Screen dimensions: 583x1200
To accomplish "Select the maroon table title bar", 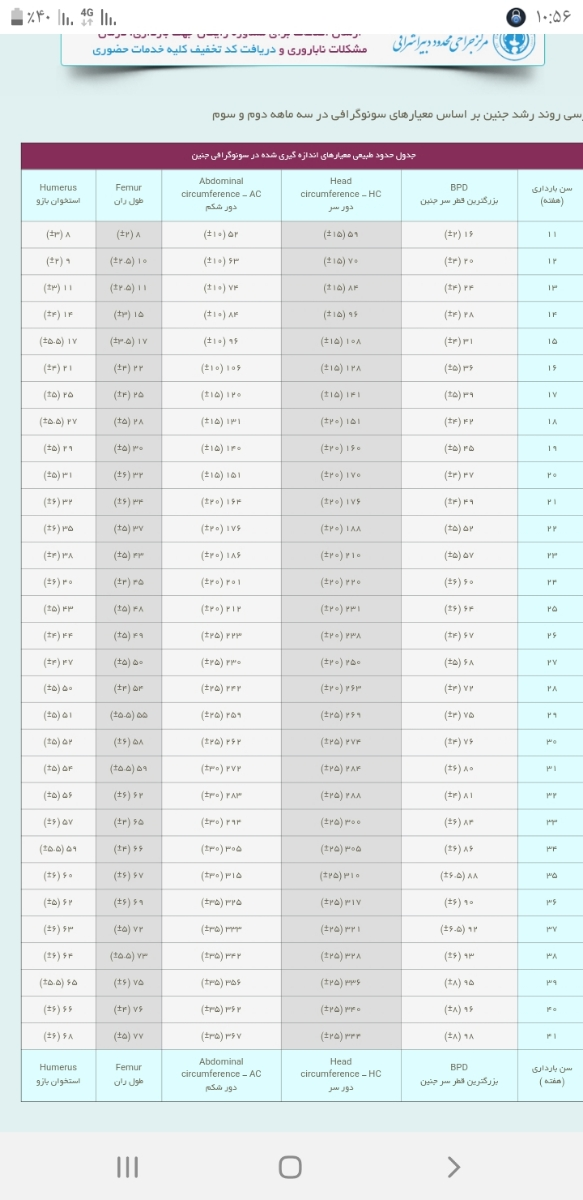I will tap(302, 156).
